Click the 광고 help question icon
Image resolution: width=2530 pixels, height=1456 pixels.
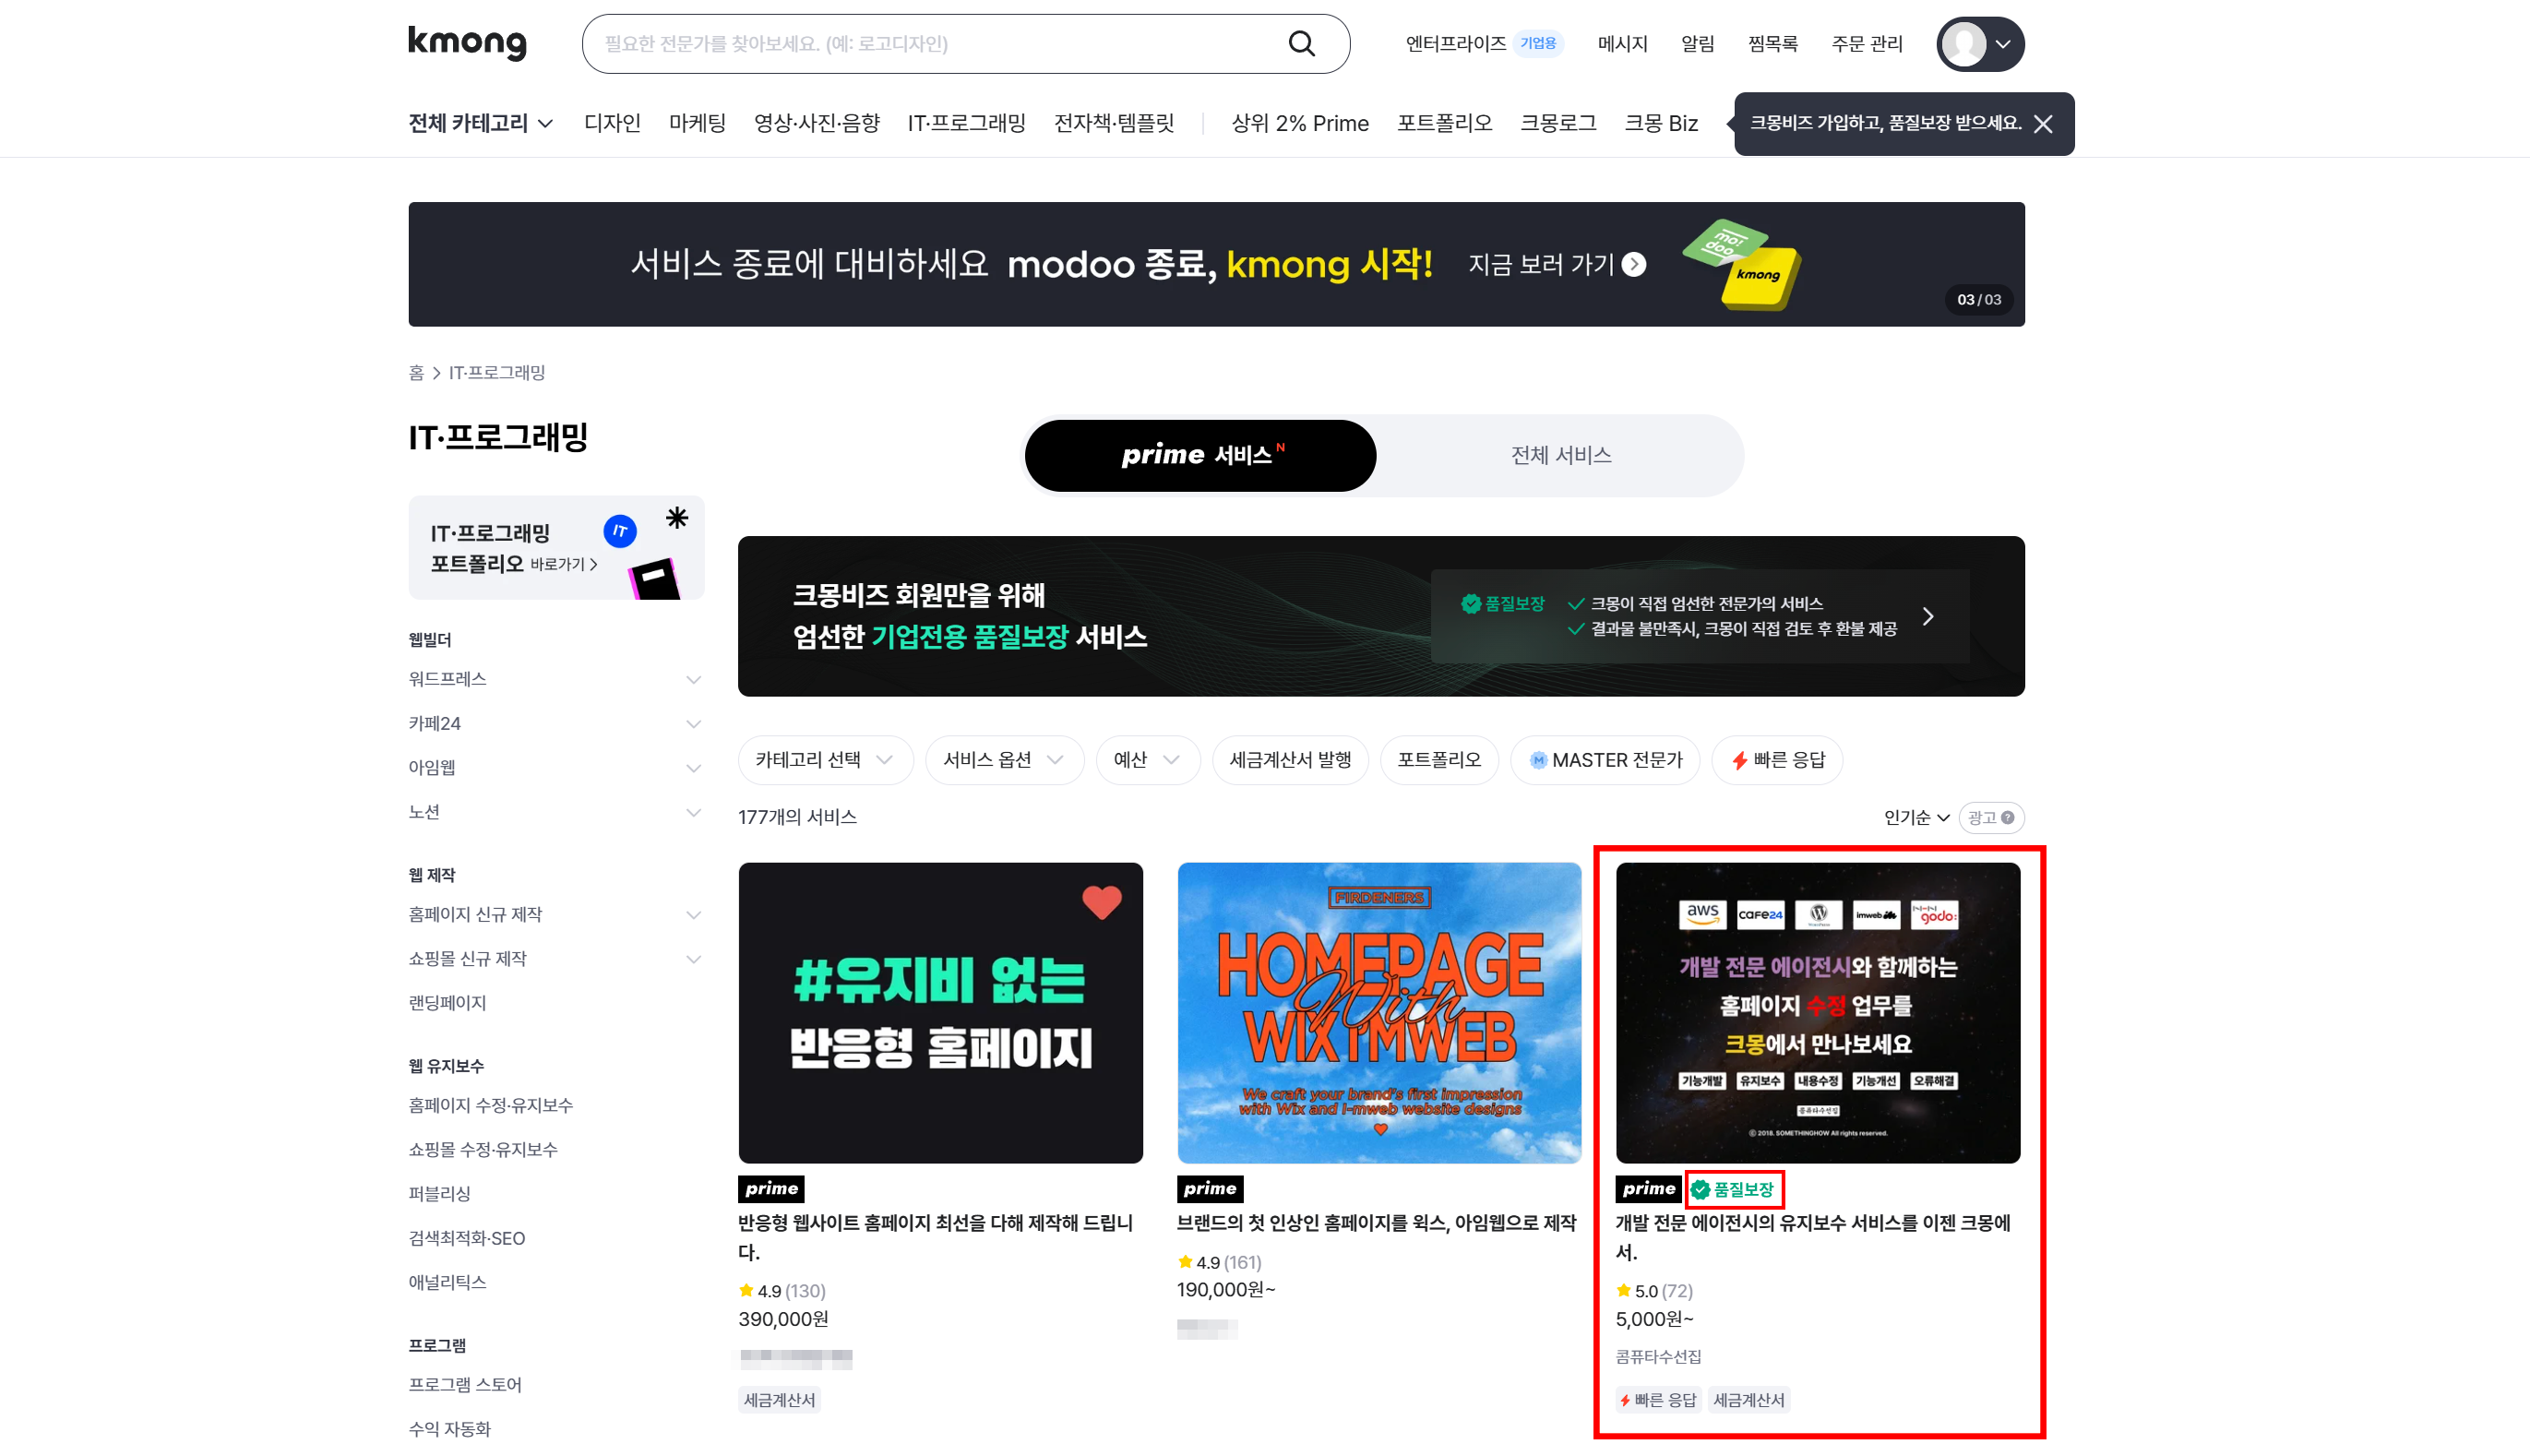2007,818
